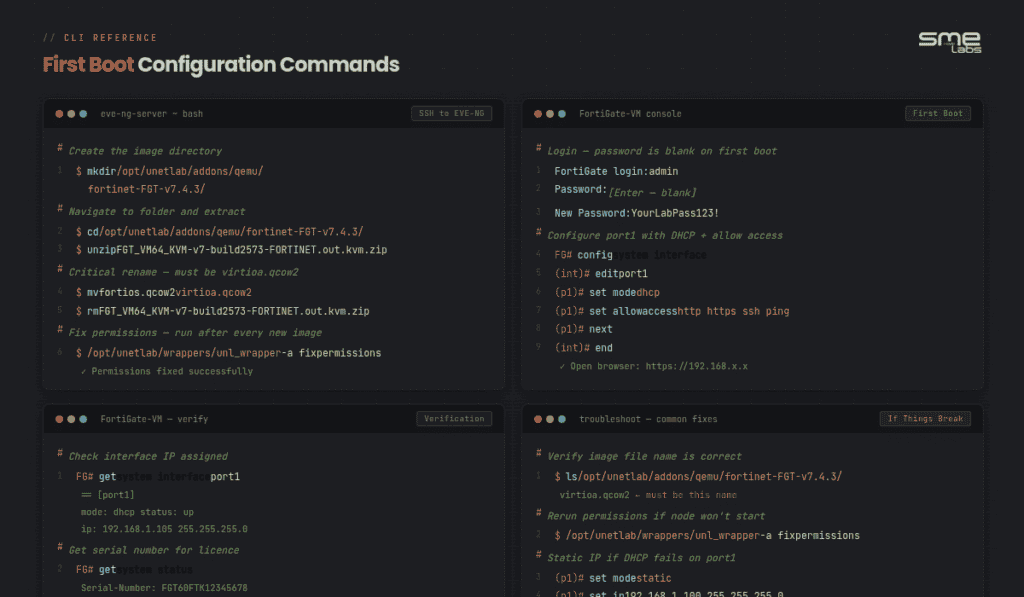The height and width of the screenshot is (597, 1024).
Task: Click blue dot in FortiGate-VM console panel
Action: (x=562, y=114)
